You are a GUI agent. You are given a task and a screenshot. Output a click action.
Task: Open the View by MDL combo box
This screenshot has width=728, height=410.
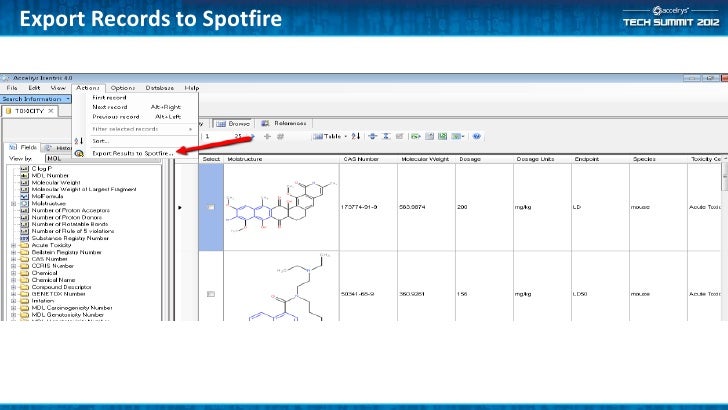pos(103,158)
